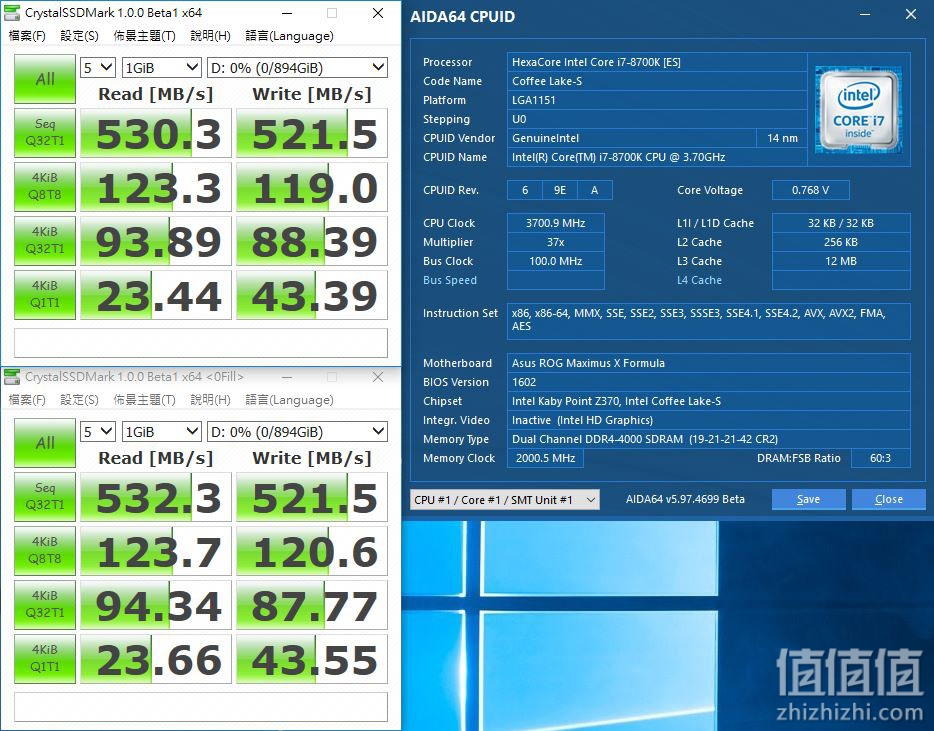
Task: Click 4KiB Q8T8 write result 120.6
Action: pyautogui.click(x=312, y=550)
